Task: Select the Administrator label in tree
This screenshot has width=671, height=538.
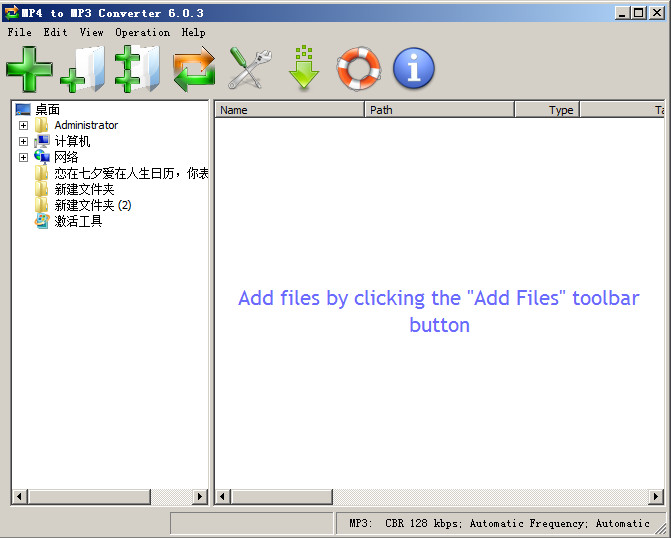Action: [x=86, y=125]
